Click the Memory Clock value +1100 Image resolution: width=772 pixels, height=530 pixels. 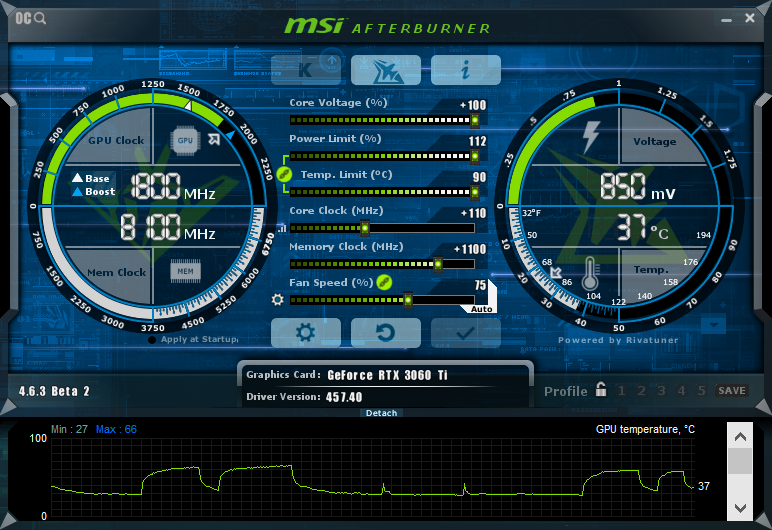pyautogui.click(x=470, y=249)
